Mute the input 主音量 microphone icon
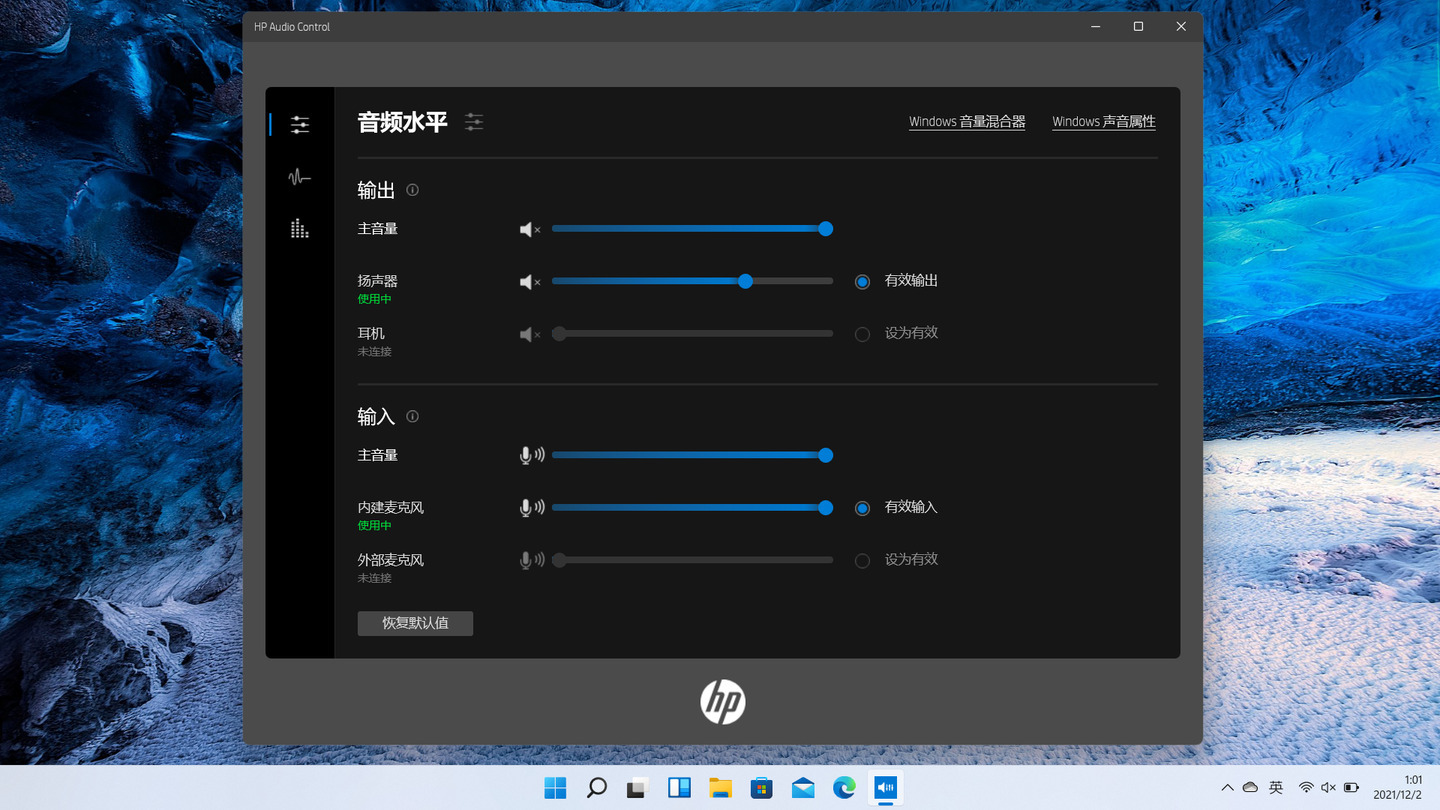 pos(532,456)
